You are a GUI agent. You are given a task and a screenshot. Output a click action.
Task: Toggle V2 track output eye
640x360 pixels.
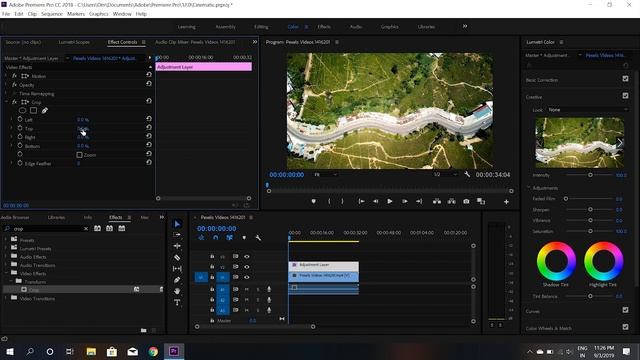pyautogui.click(x=247, y=267)
